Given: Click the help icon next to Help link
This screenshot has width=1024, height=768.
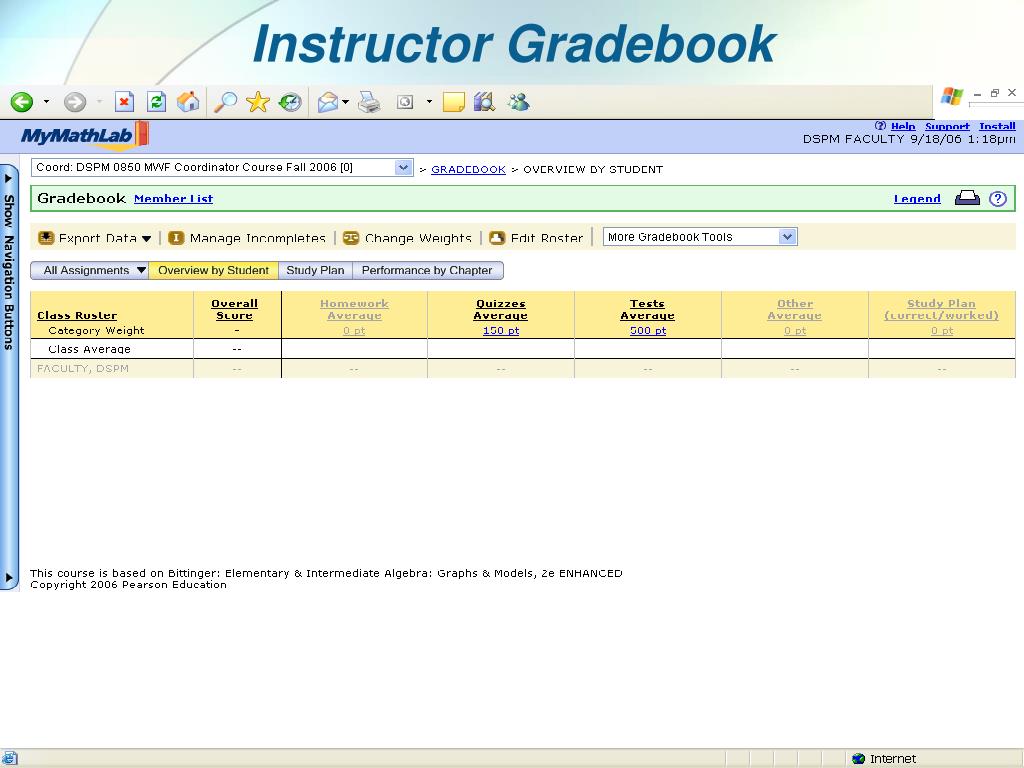Looking at the screenshot, I should (880, 126).
